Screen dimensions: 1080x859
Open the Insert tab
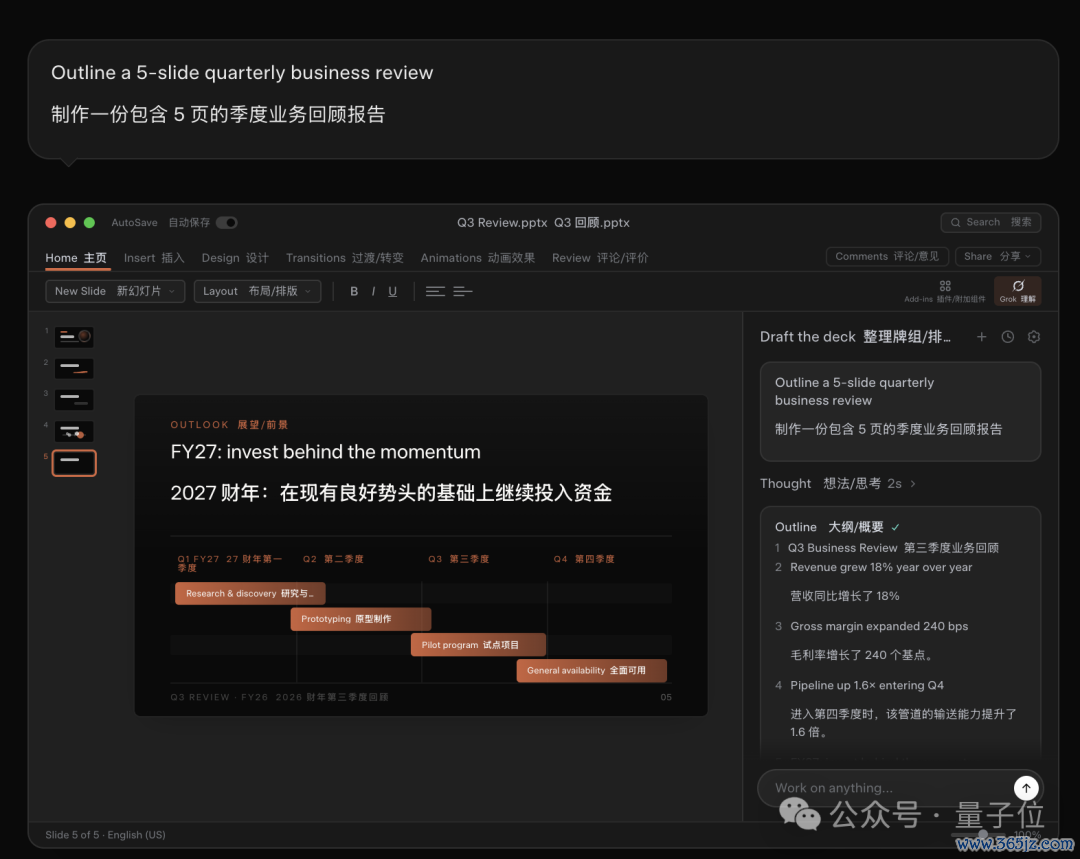click(x=154, y=258)
